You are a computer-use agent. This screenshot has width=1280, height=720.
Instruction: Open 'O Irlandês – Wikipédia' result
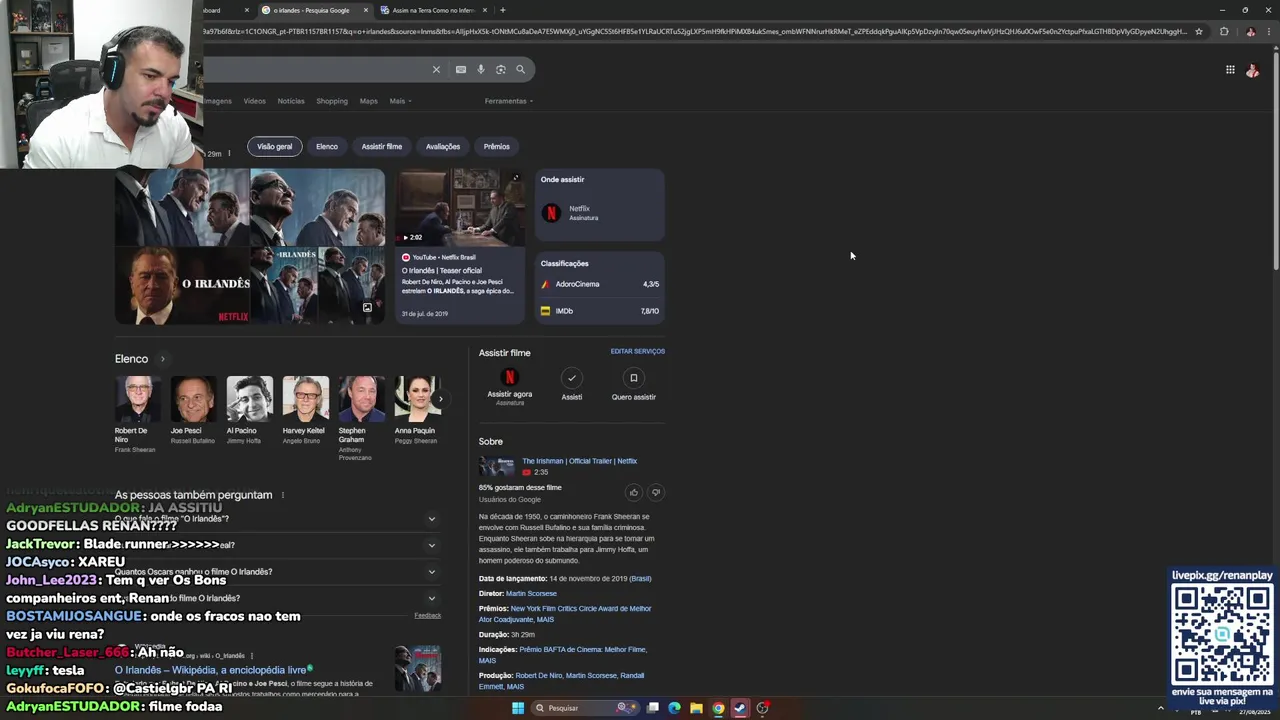pos(211,670)
